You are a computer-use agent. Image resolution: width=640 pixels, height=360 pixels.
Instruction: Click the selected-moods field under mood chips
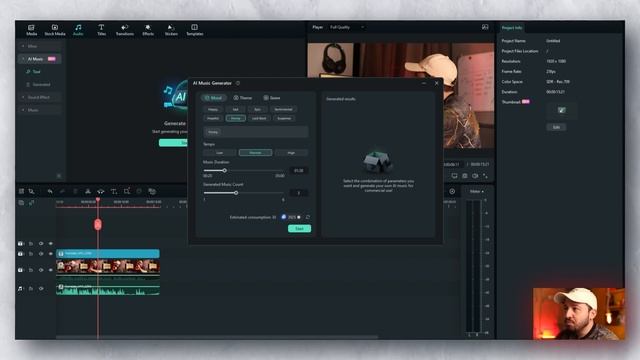(256, 132)
